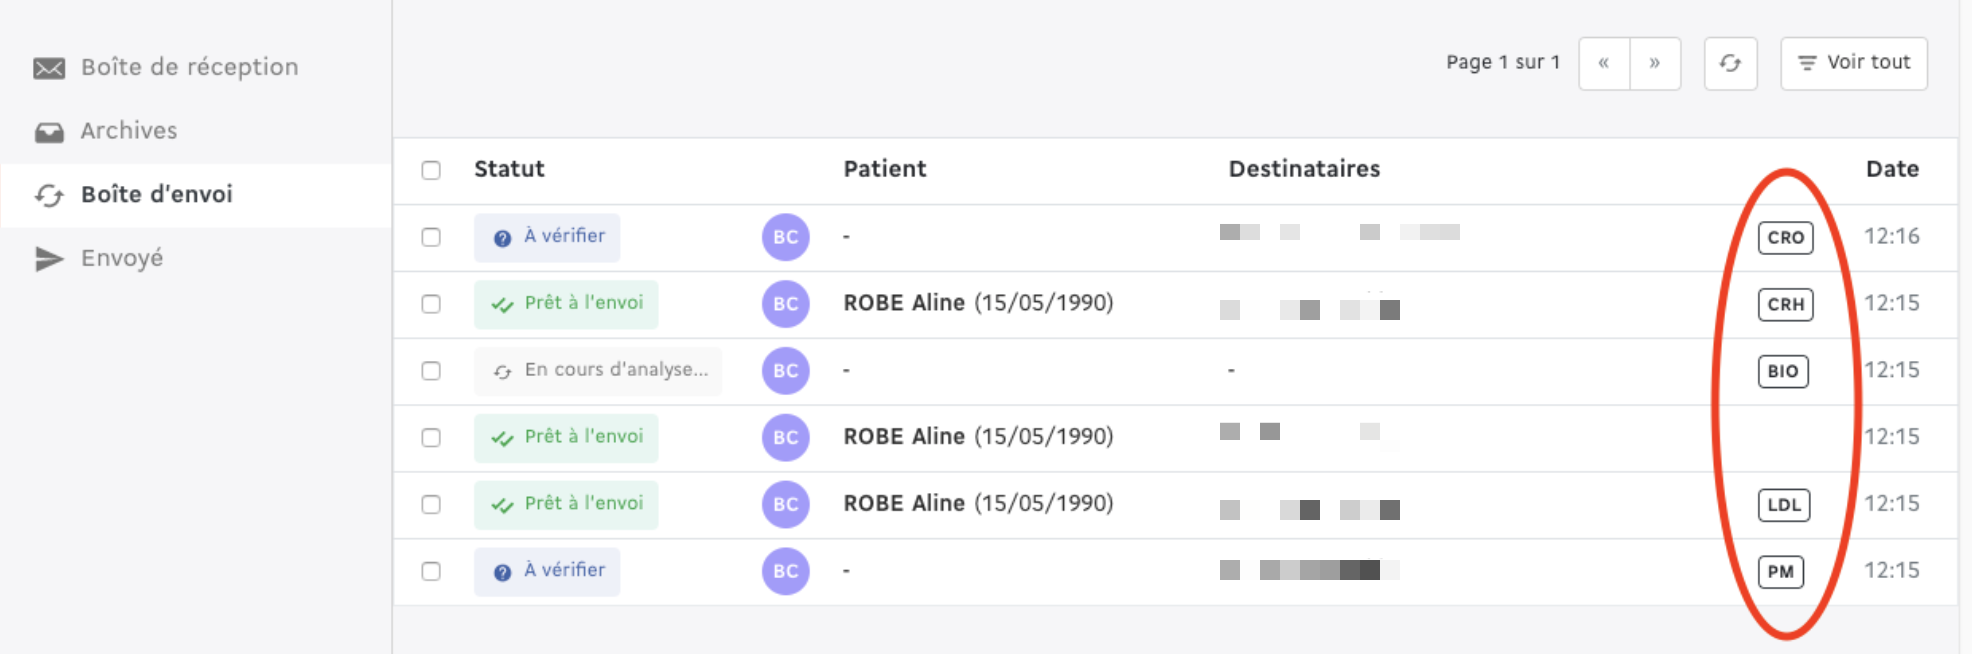This screenshot has height=654, width=1972.
Task: Go to previous page with « arrow
Action: click(x=1604, y=63)
